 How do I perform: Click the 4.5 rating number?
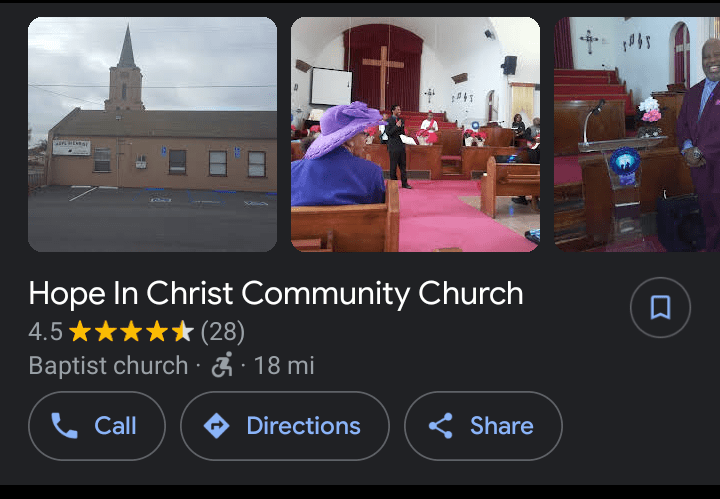[x=45, y=331]
